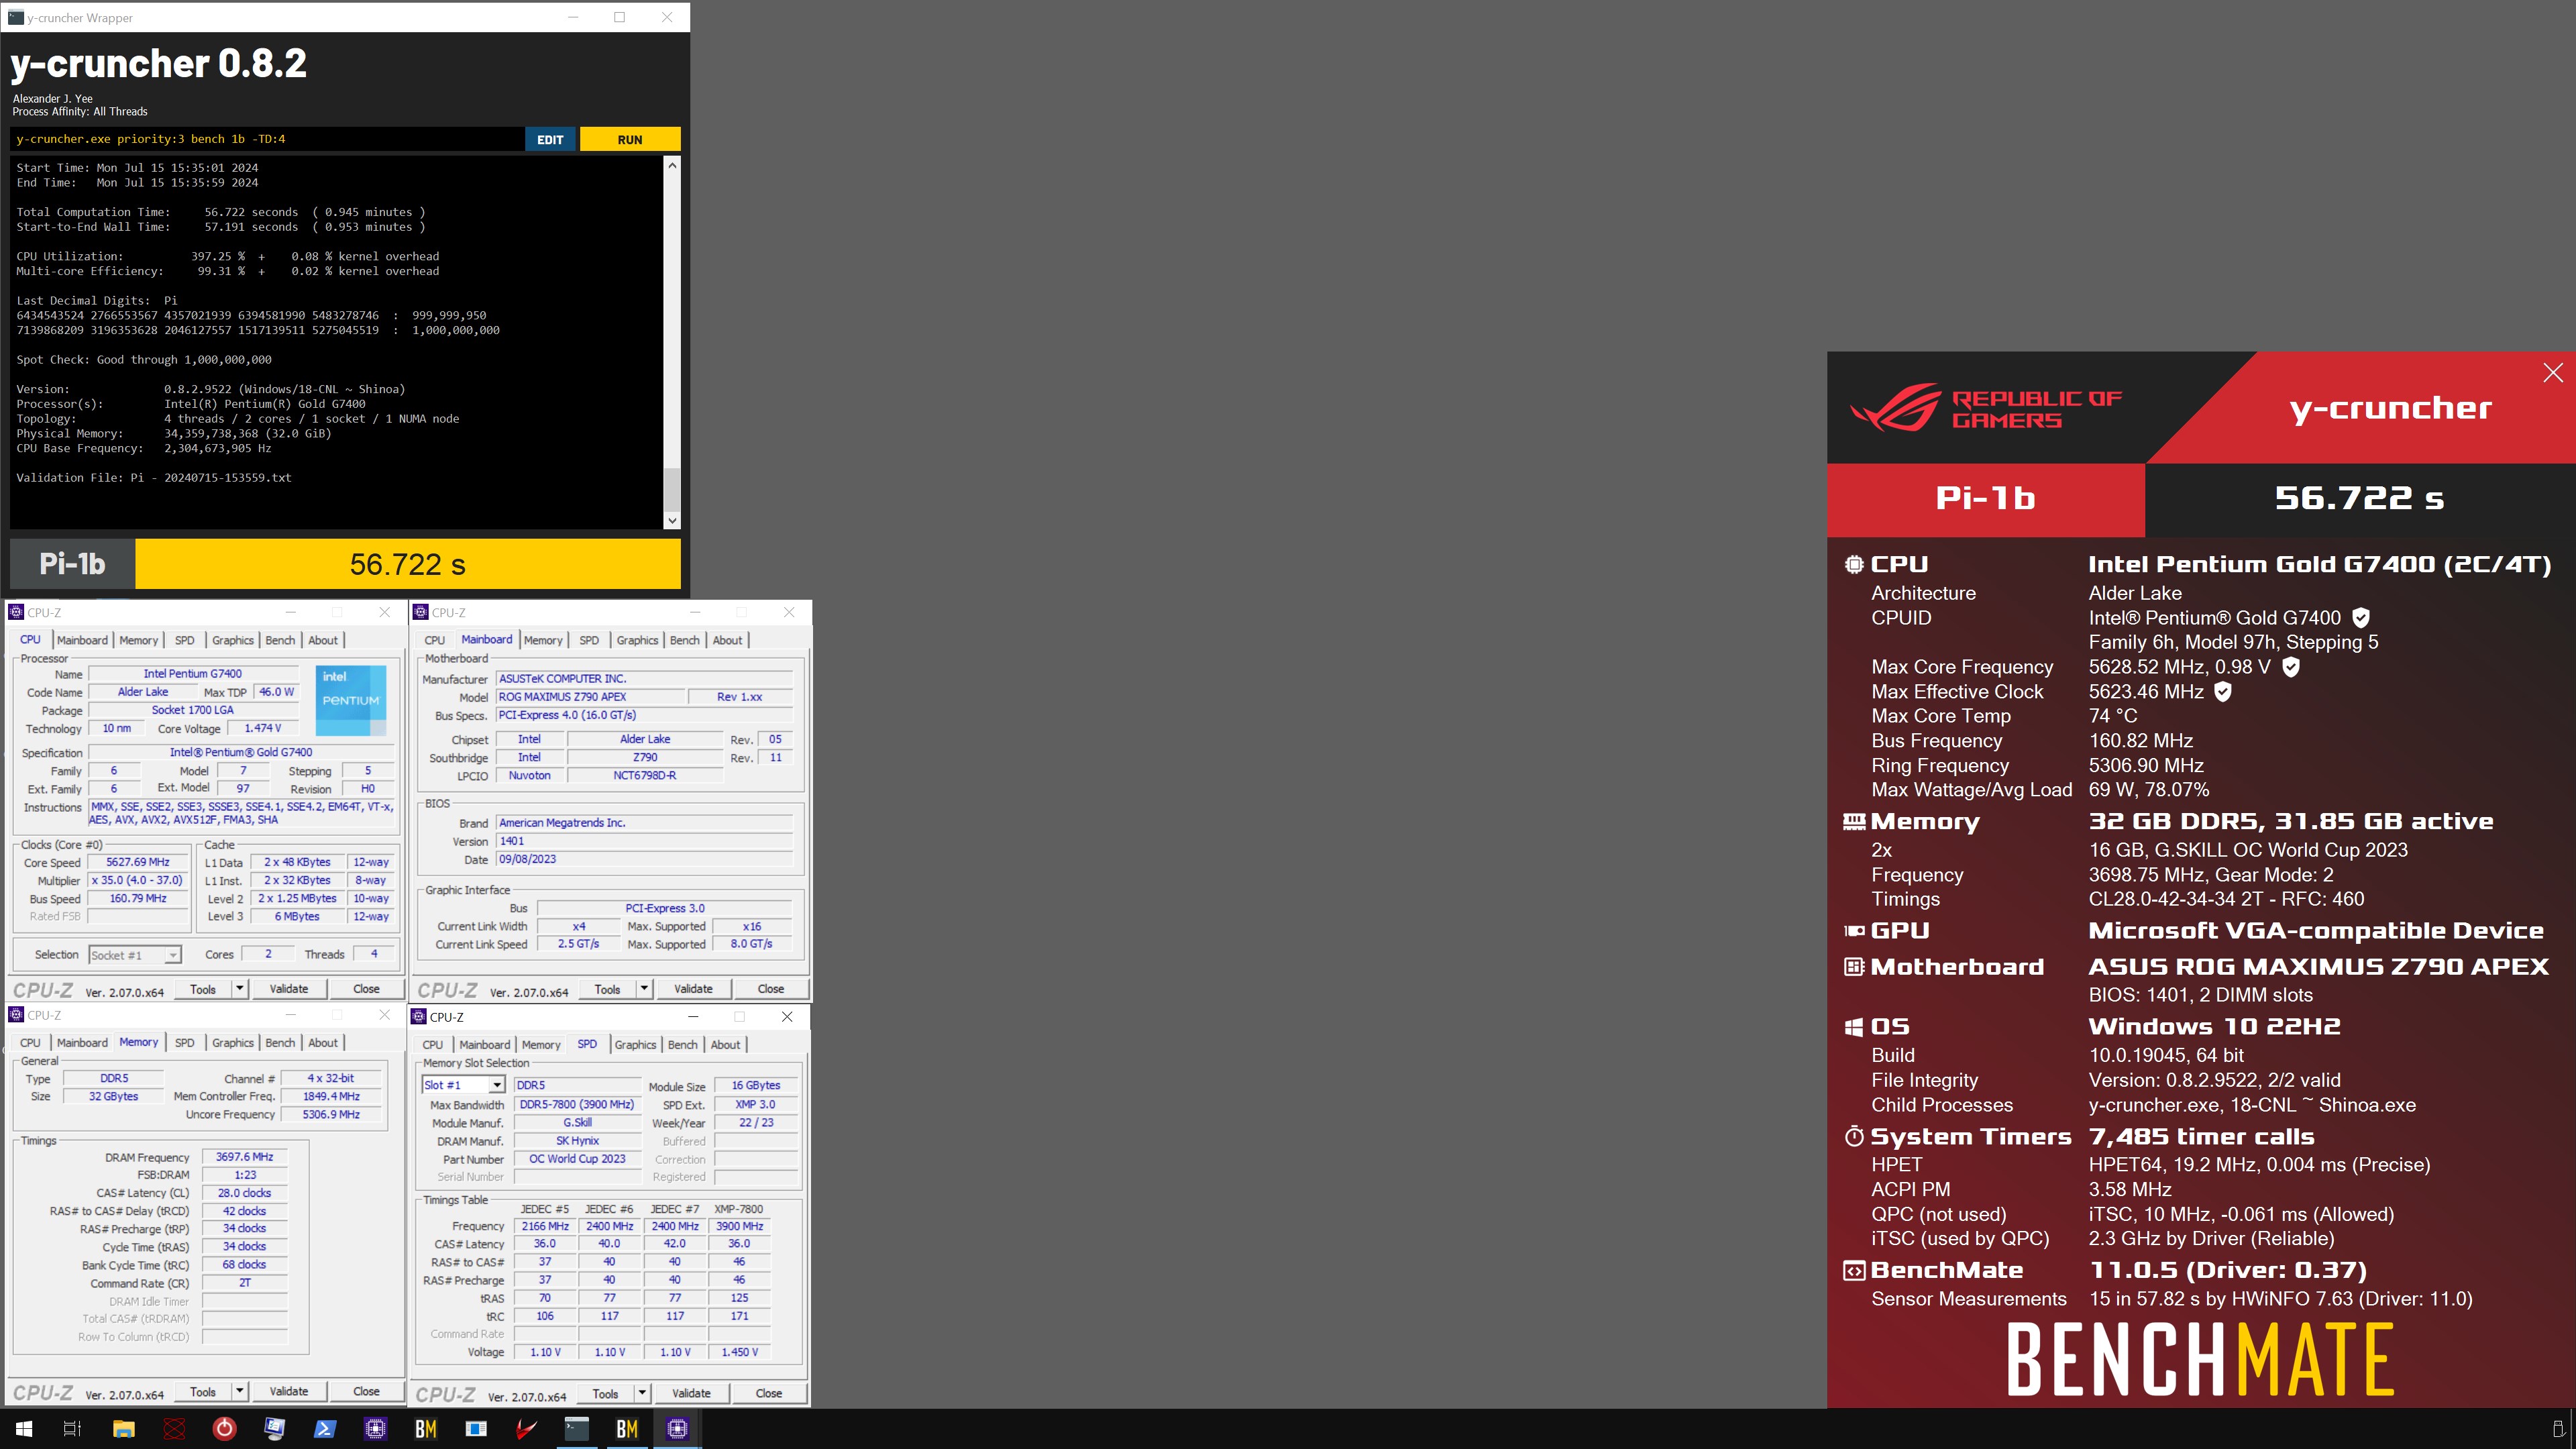
Task: Click the Core Voltage value 1.474 V
Action: click(263, 728)
